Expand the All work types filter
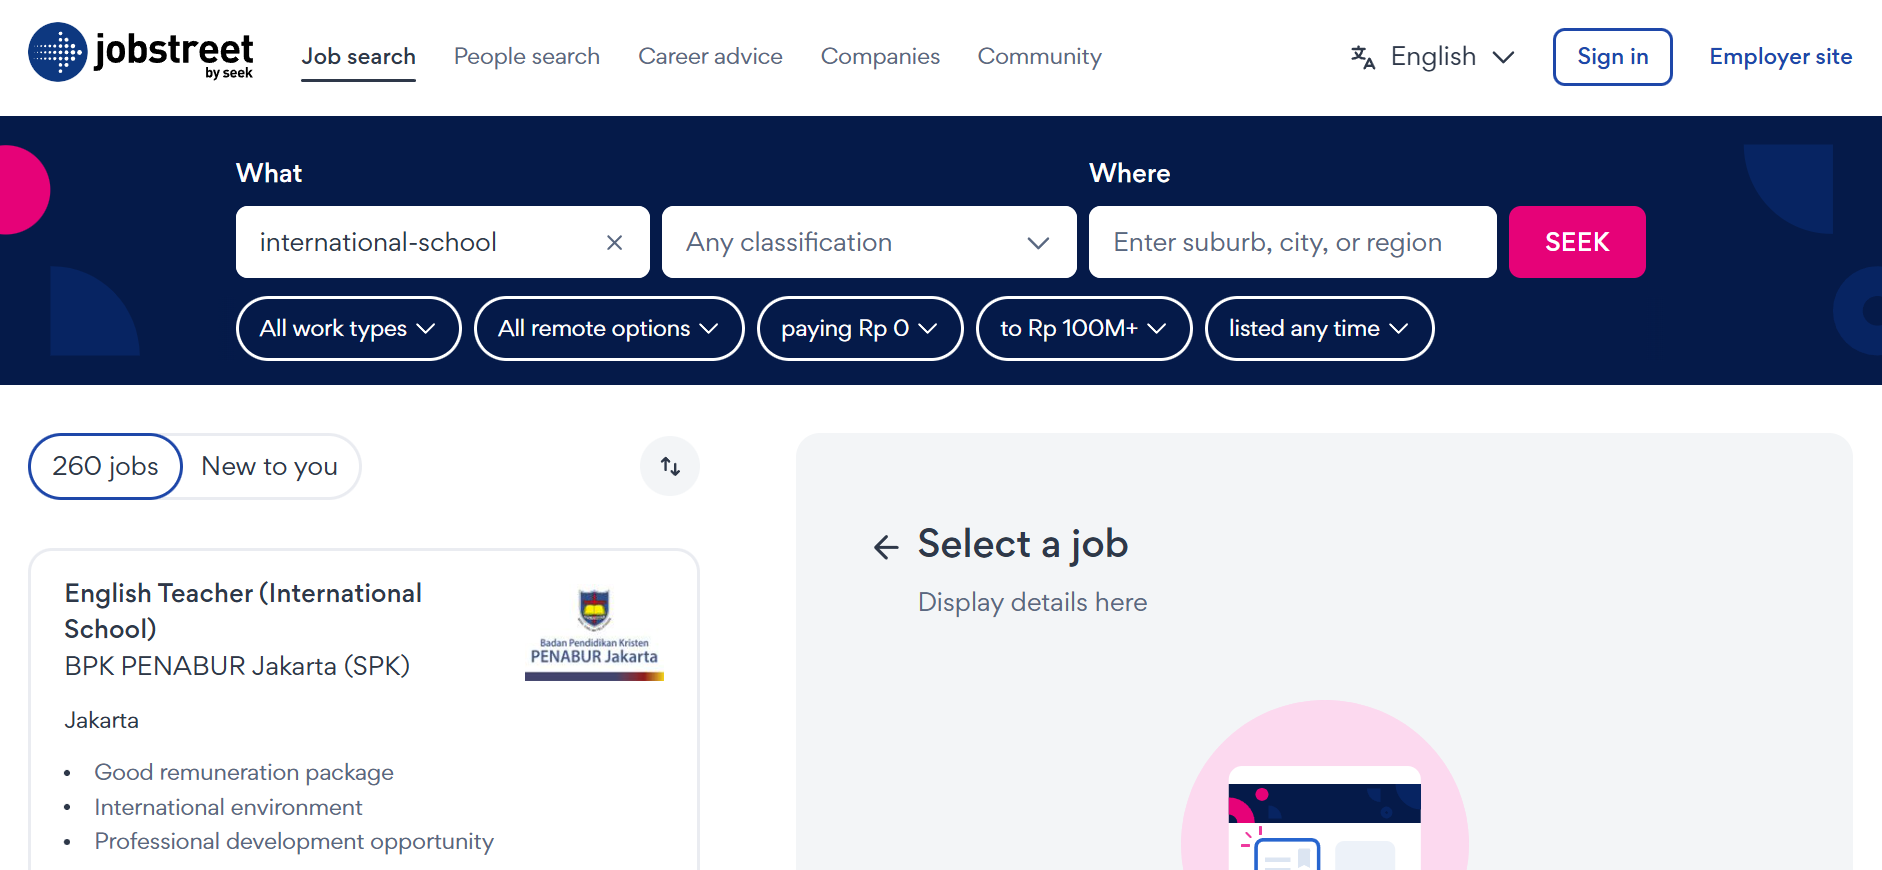Screen dimensions: 1882x870 (348, 328)
